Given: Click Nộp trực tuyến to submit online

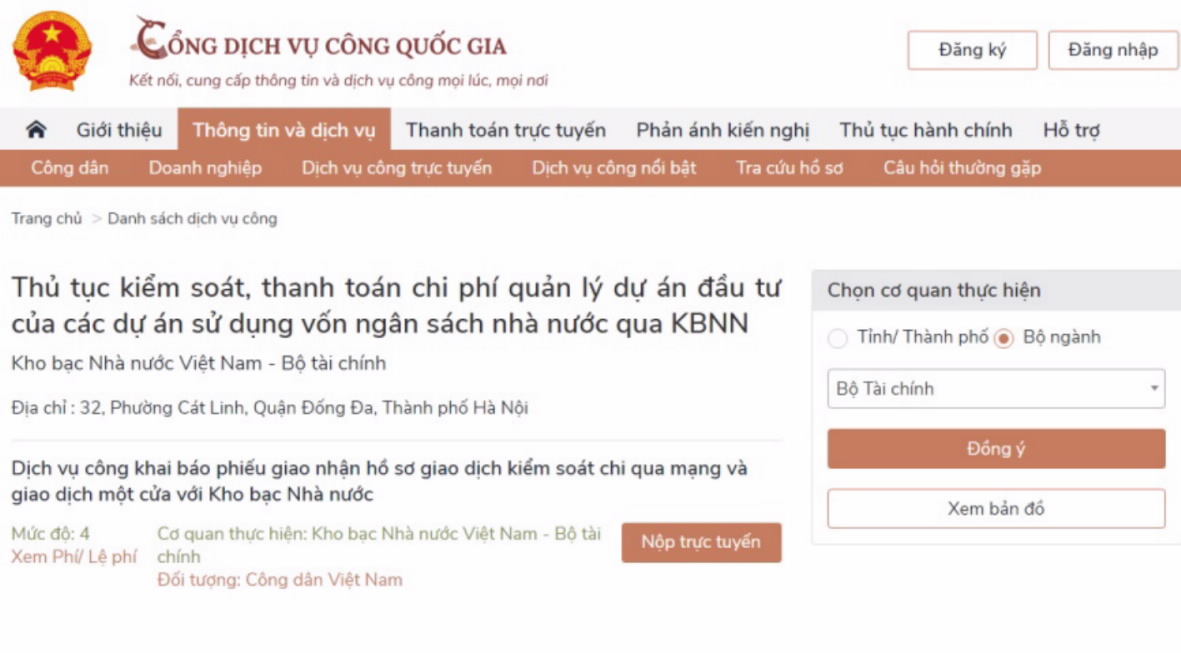Looking at the screenshot, I should pyautogui.click(x=701, y=543).
